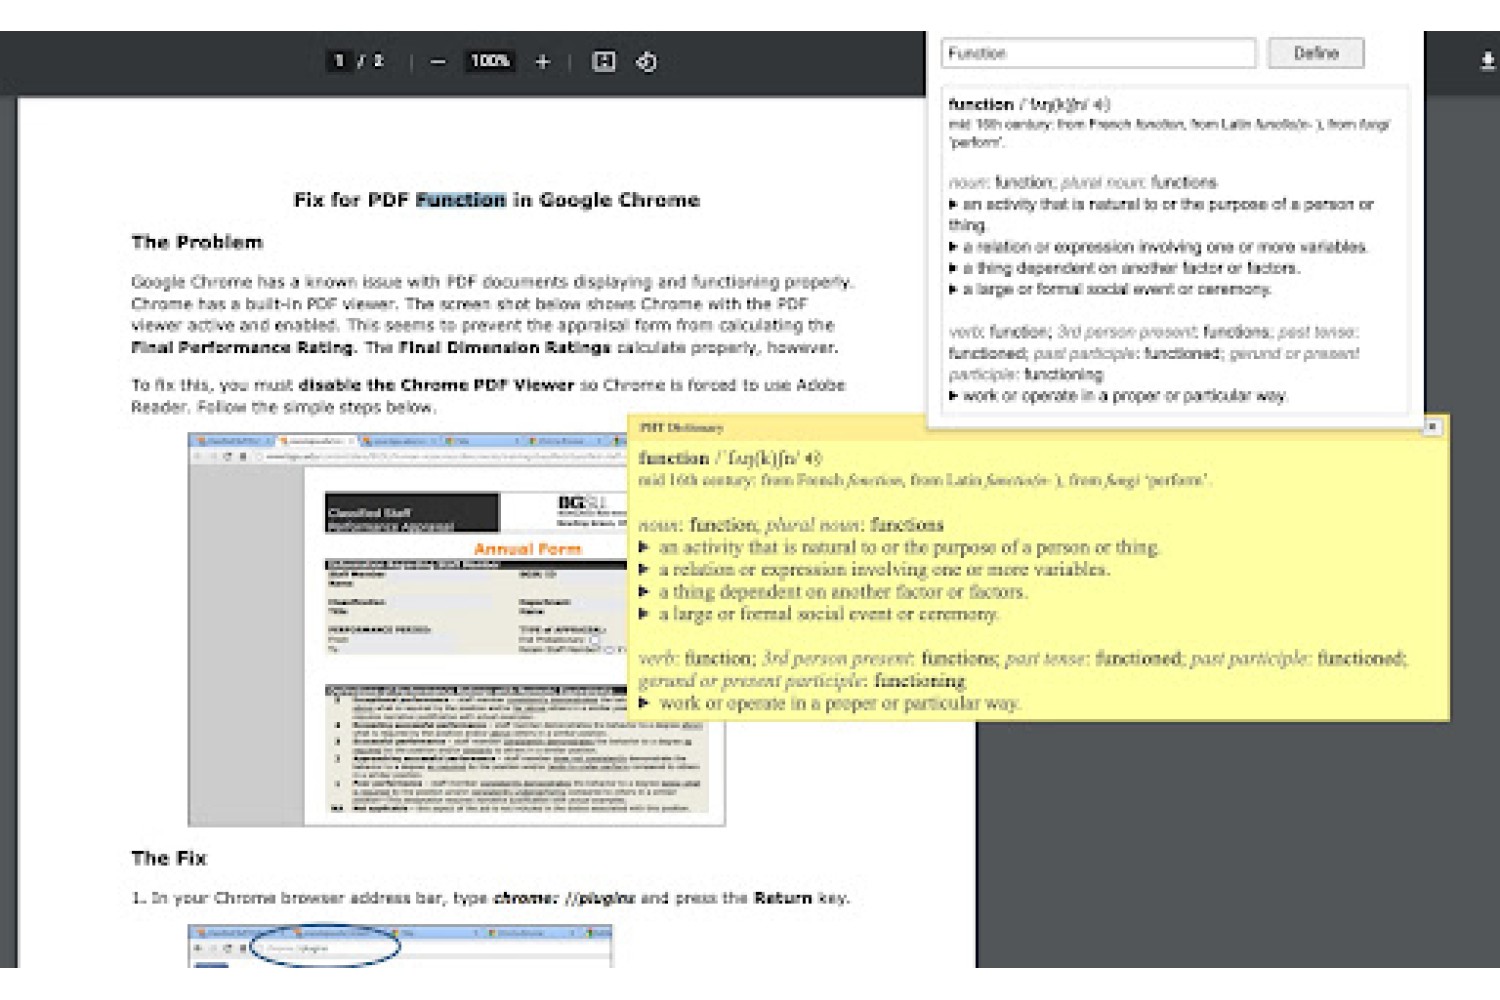Click 'a relation or expression' definition in the yellow box
Image resolution: width=1500 pixels, height=1000 pixels.
884,570
